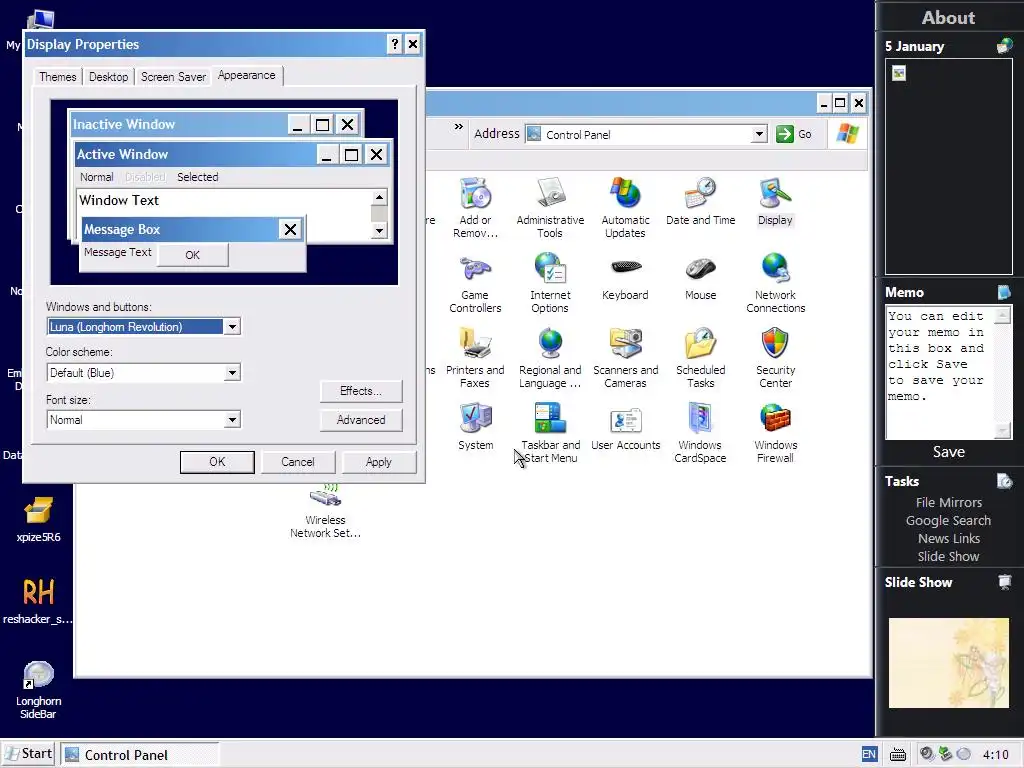
Task: Open Automatic Updates icon
Action: pyautogui.click(x=625, y=208)
